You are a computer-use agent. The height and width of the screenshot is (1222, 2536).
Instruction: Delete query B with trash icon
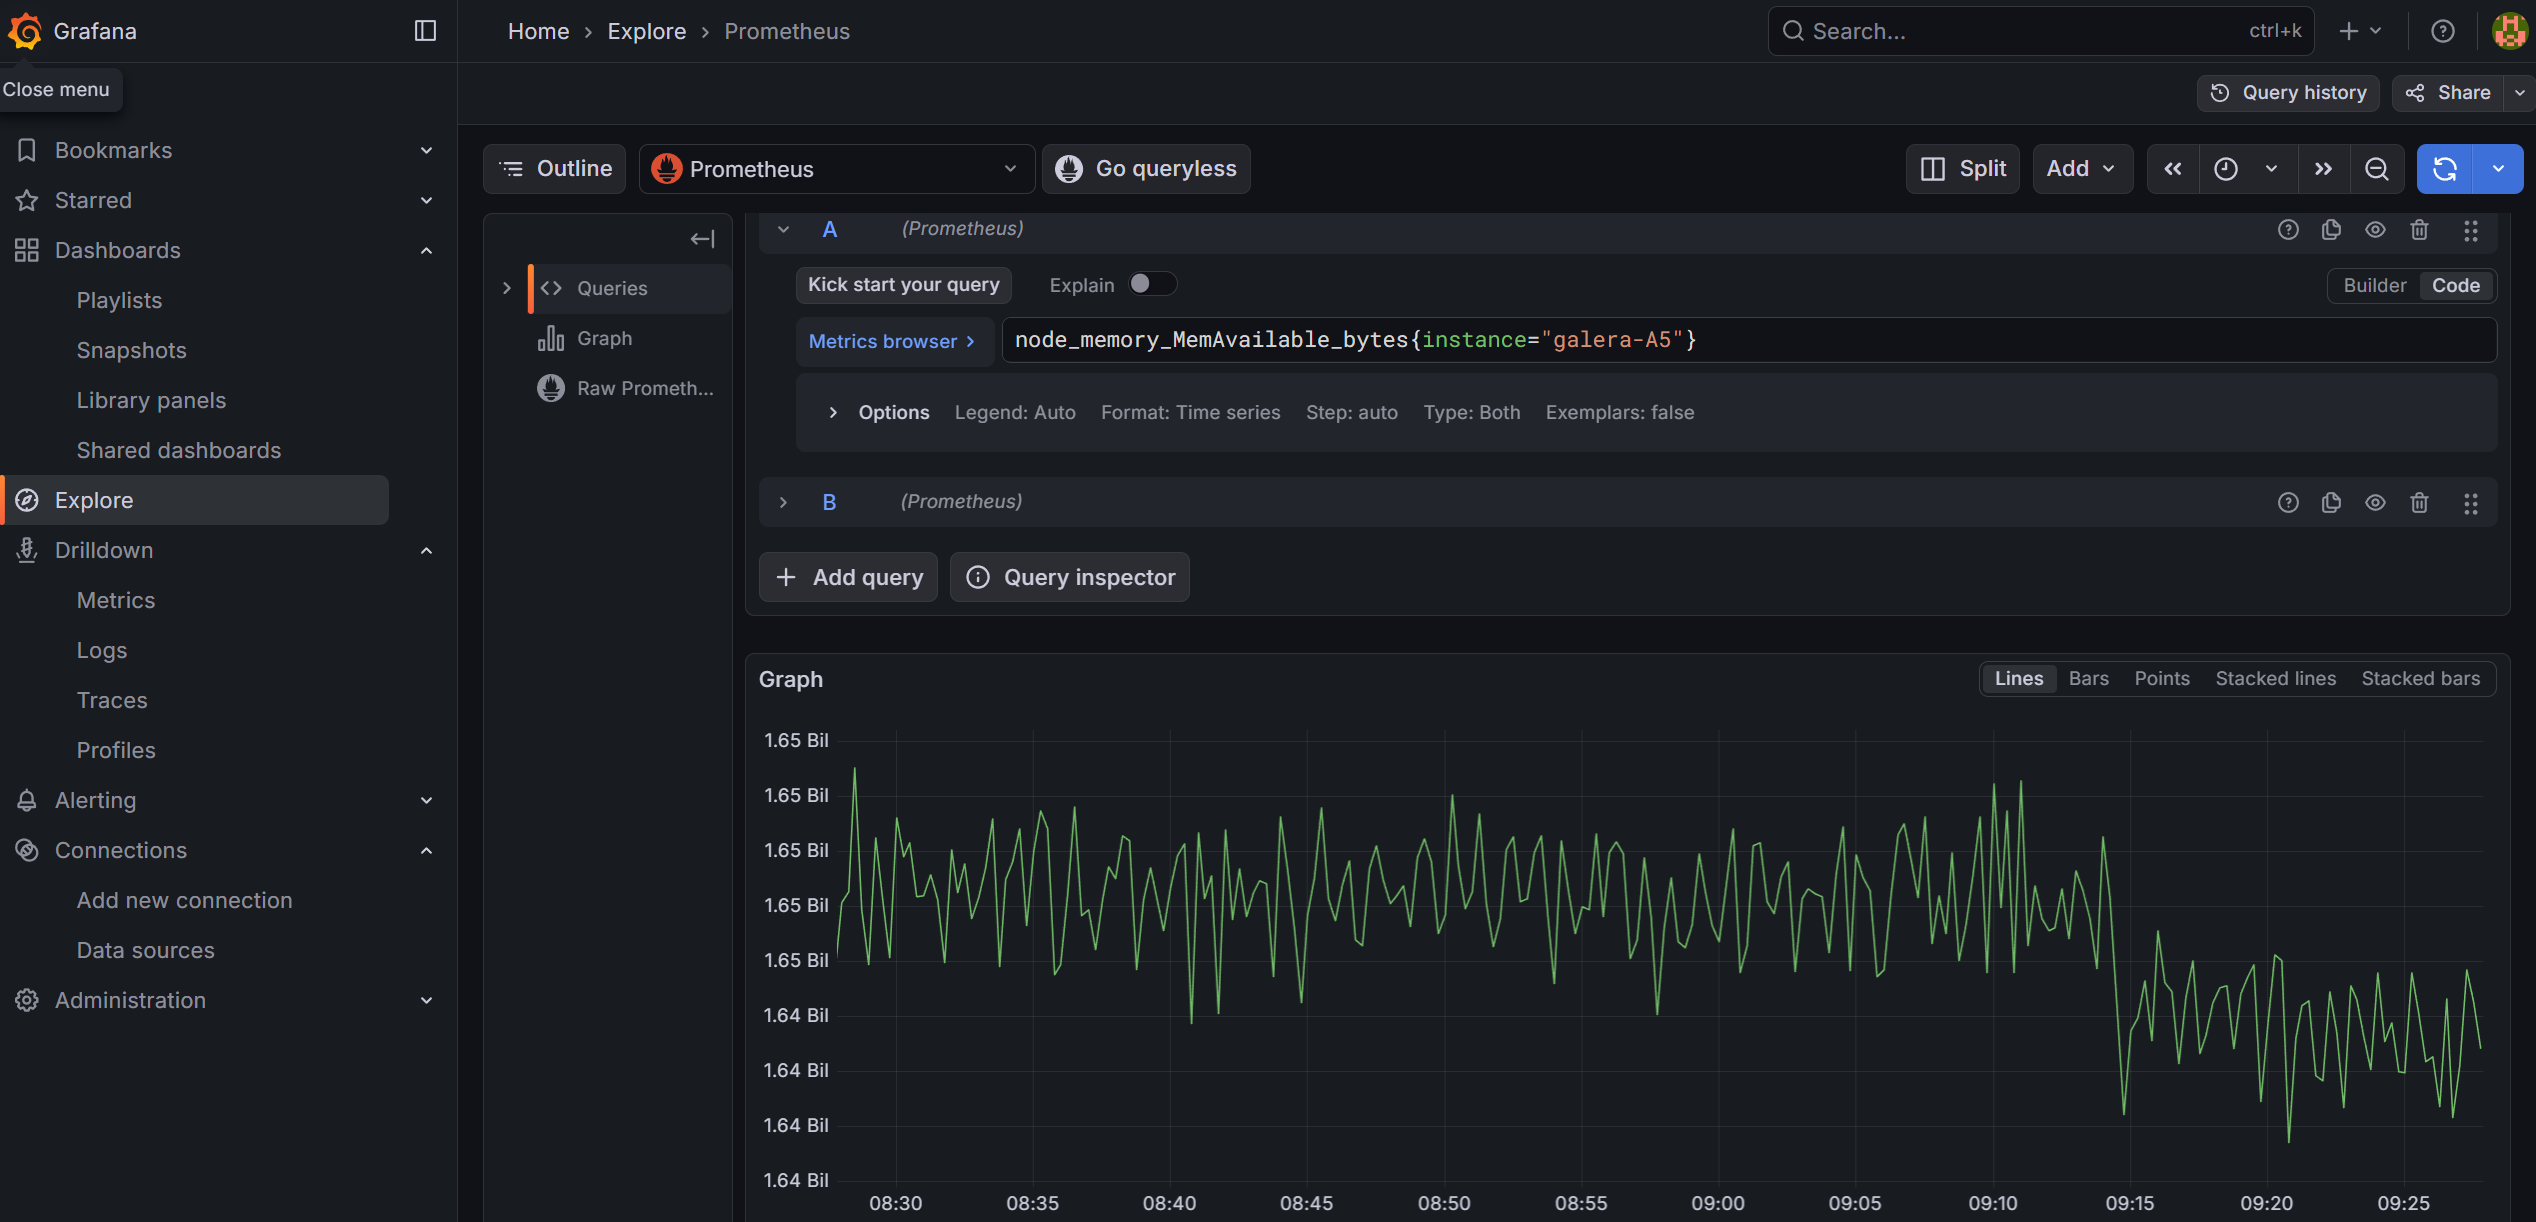(x=2419, y=503)
